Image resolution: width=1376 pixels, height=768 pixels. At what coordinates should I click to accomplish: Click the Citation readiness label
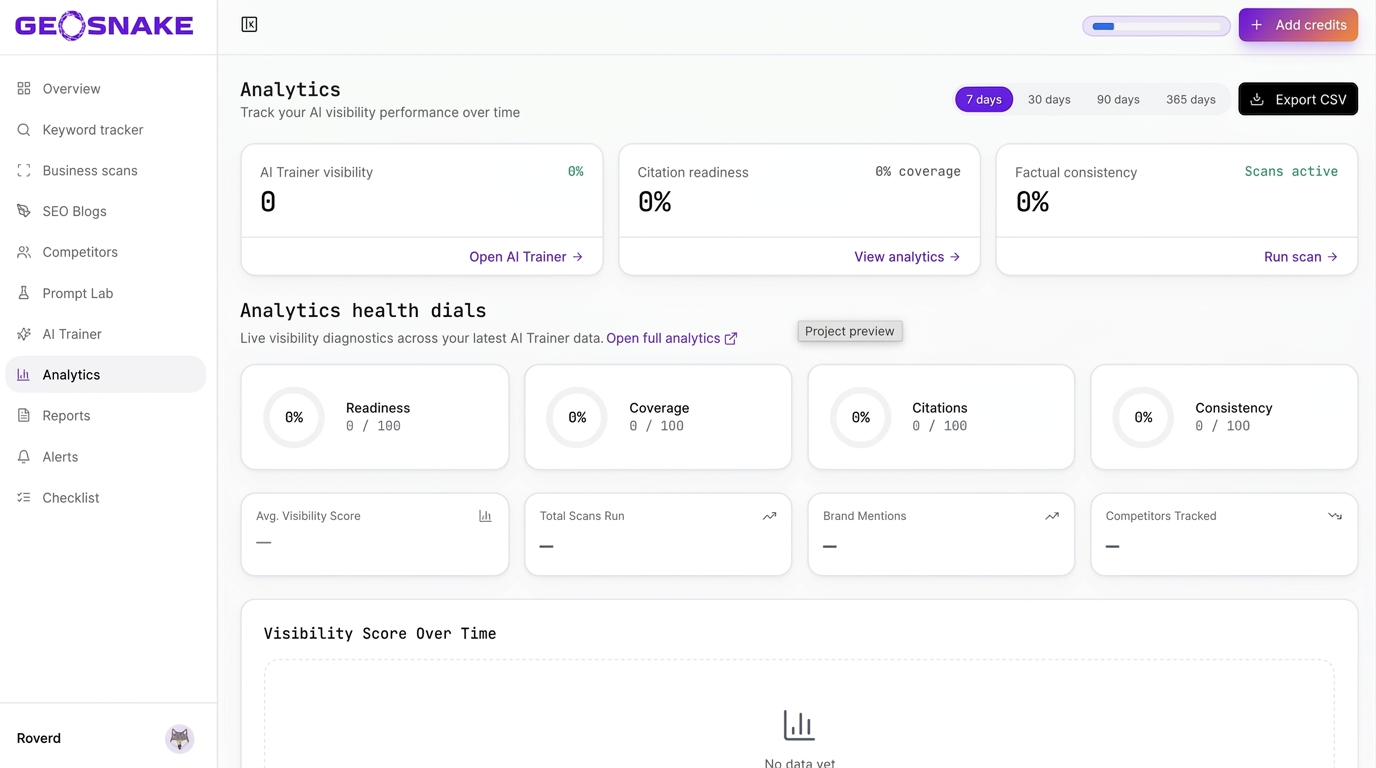coord(693,172)
